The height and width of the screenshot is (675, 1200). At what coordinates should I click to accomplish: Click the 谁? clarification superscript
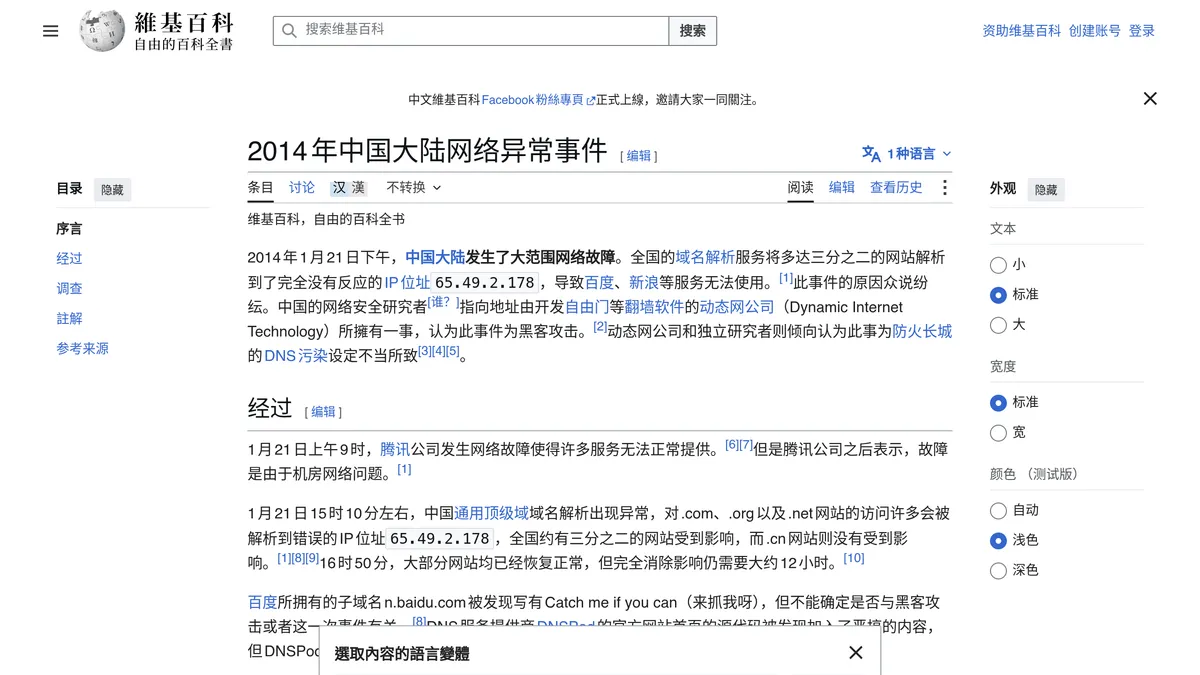point(443,301)
